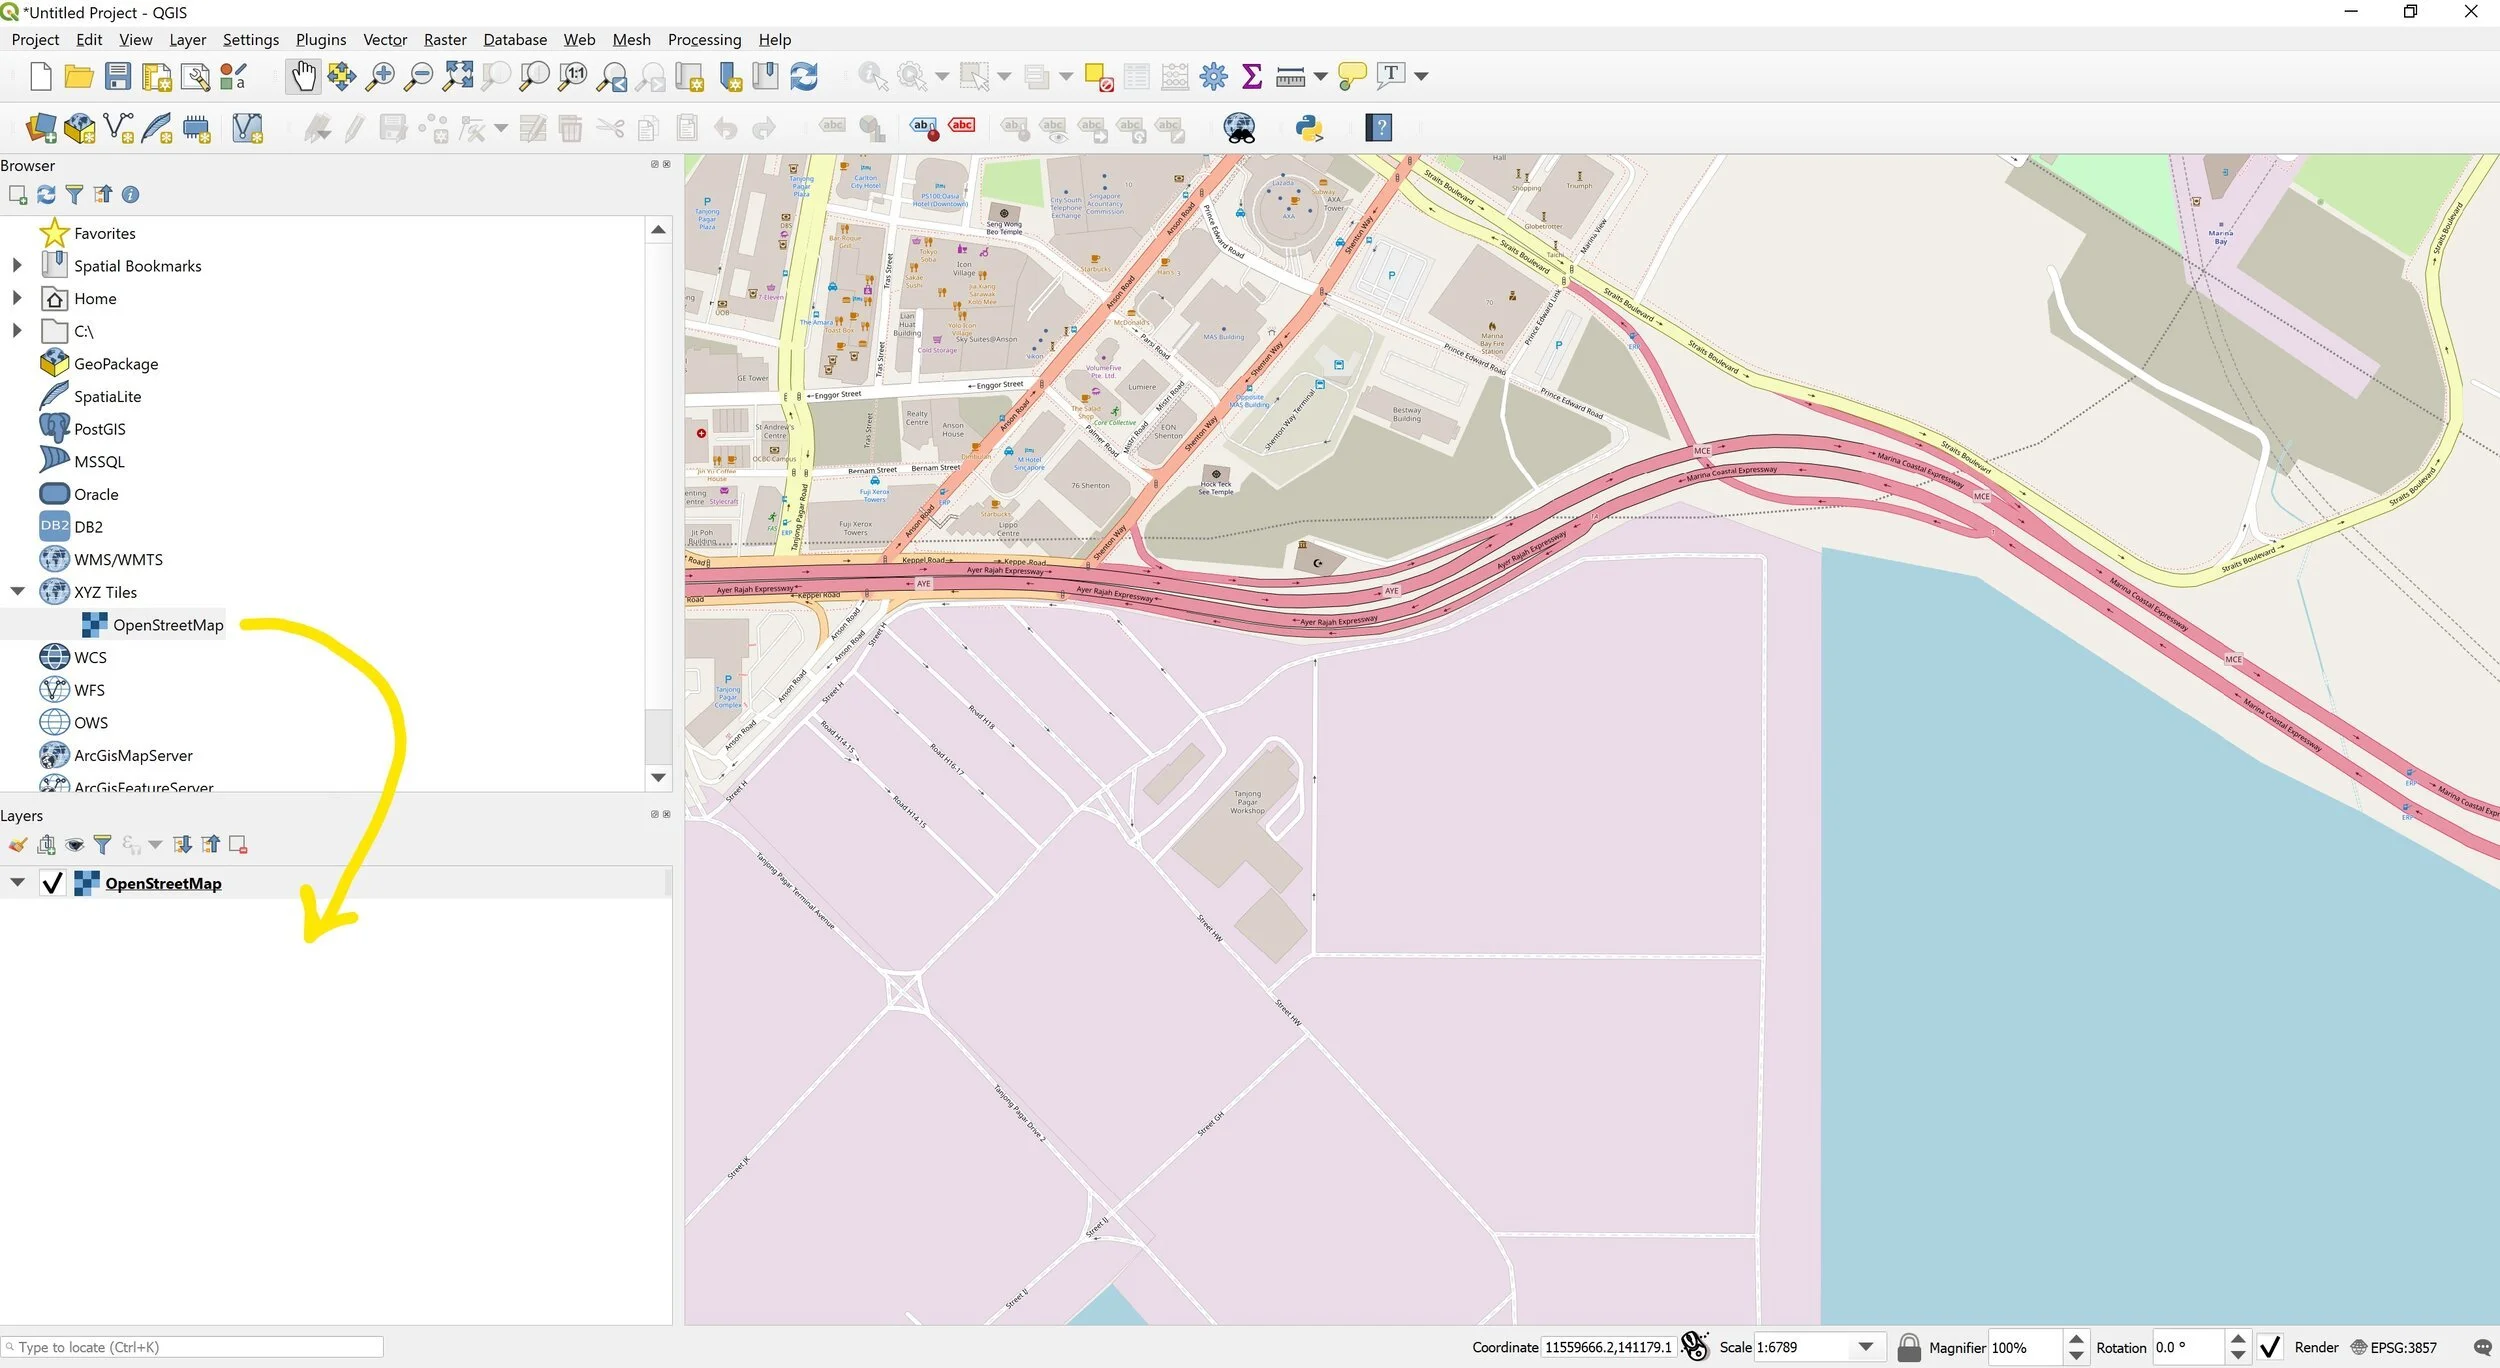
Task: Click the Zoom In magnifier tool
Action: [380, 76]
